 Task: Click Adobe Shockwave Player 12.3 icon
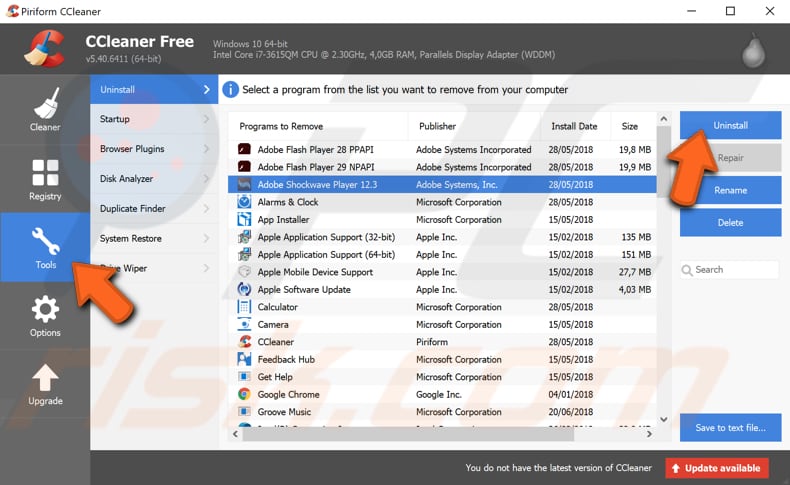(244, 184)
